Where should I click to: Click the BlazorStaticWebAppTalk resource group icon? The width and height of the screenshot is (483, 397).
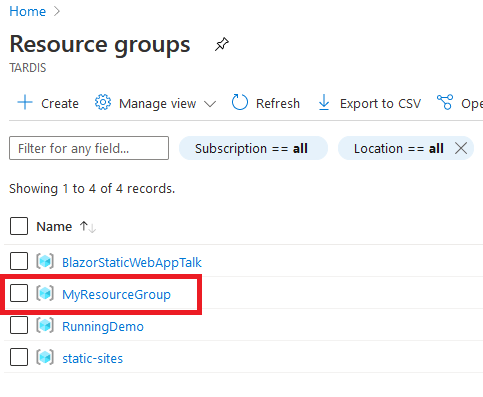pos(45,261)
